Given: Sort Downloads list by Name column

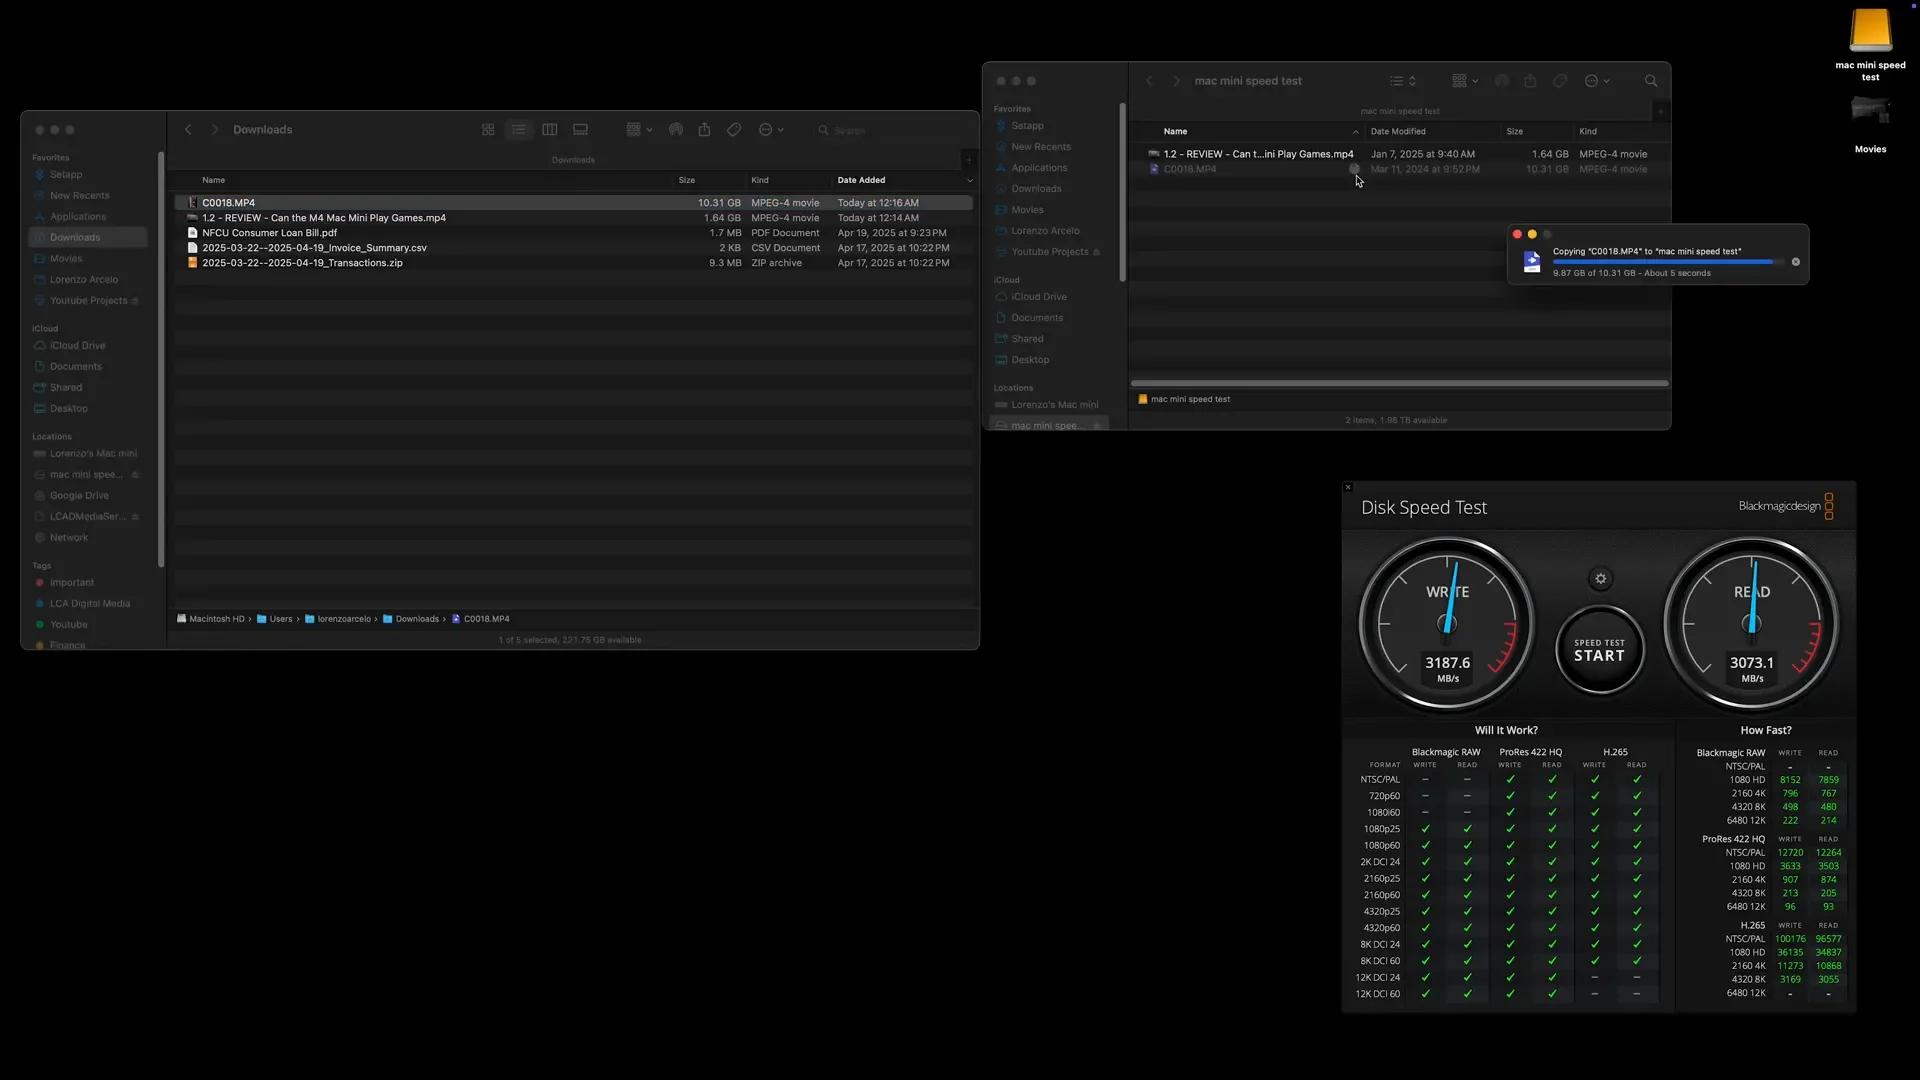Looking at the screenshot, I should coord(213,180).
